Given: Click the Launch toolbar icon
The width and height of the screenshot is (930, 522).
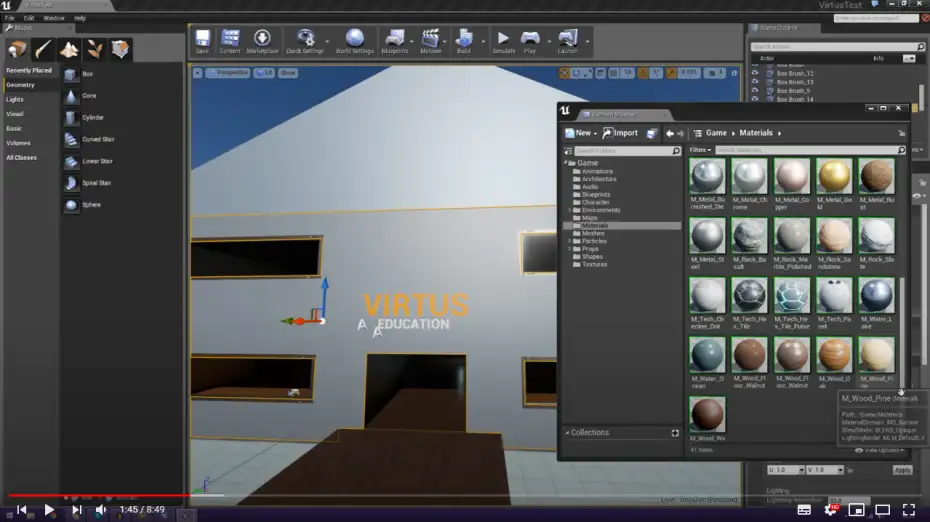Looking at the screenshot, I should tap(568, 41).
